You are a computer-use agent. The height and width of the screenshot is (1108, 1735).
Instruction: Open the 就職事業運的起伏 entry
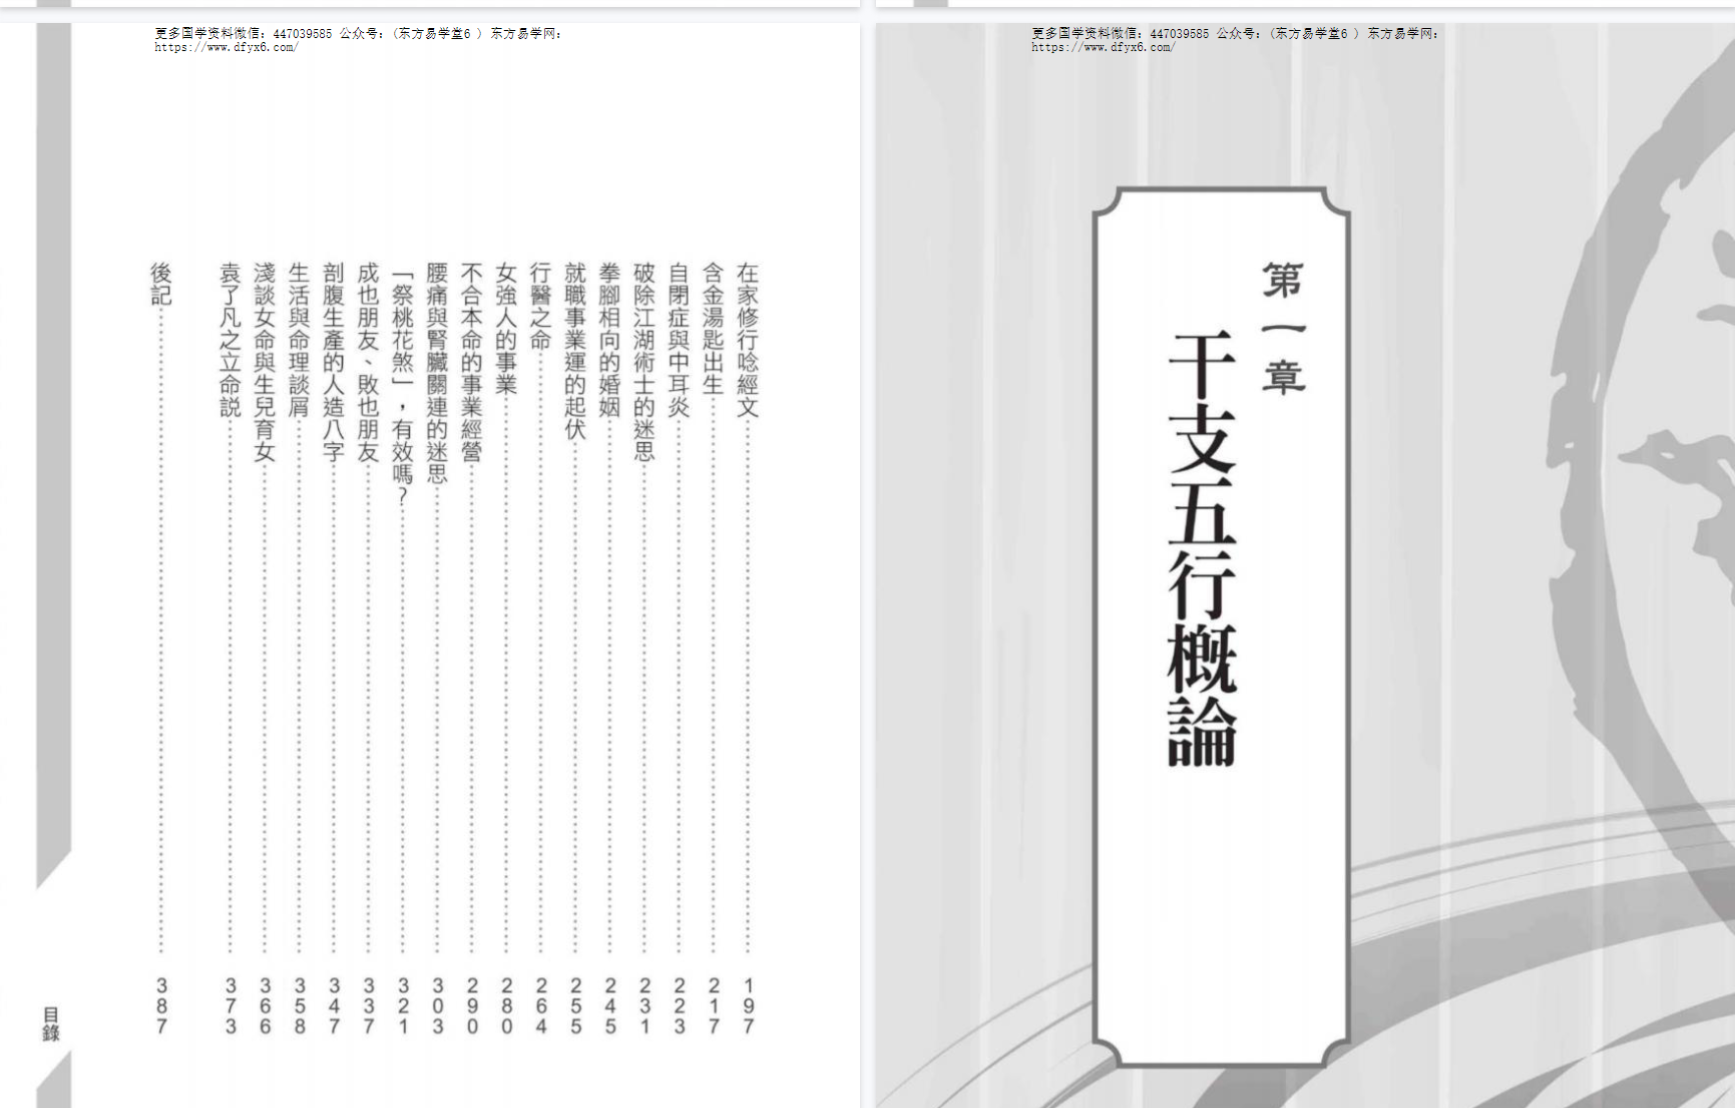[x=575, y=351]
